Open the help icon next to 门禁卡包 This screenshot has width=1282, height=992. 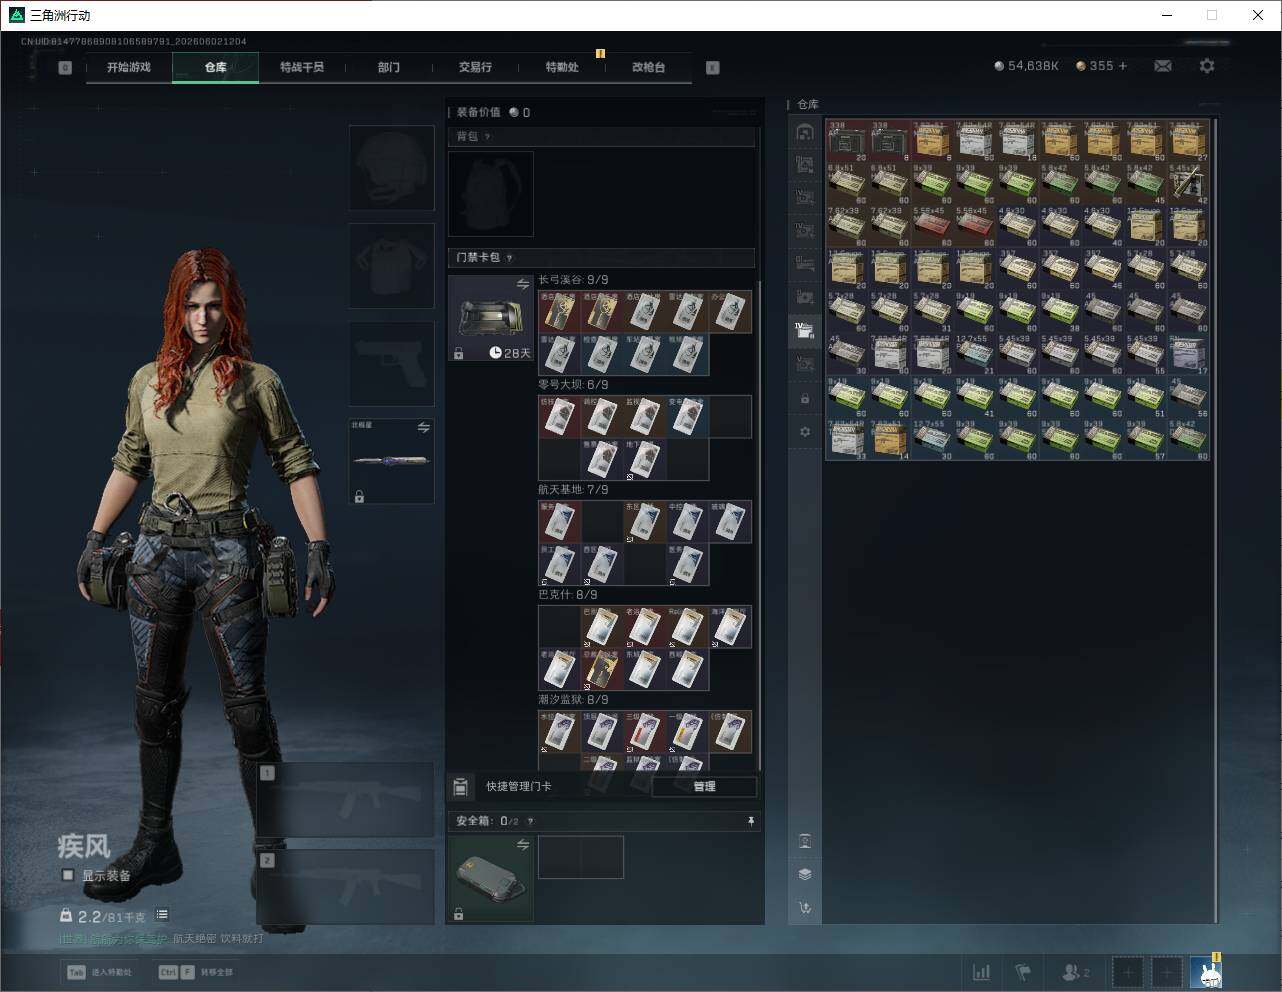tap(510, 258)
